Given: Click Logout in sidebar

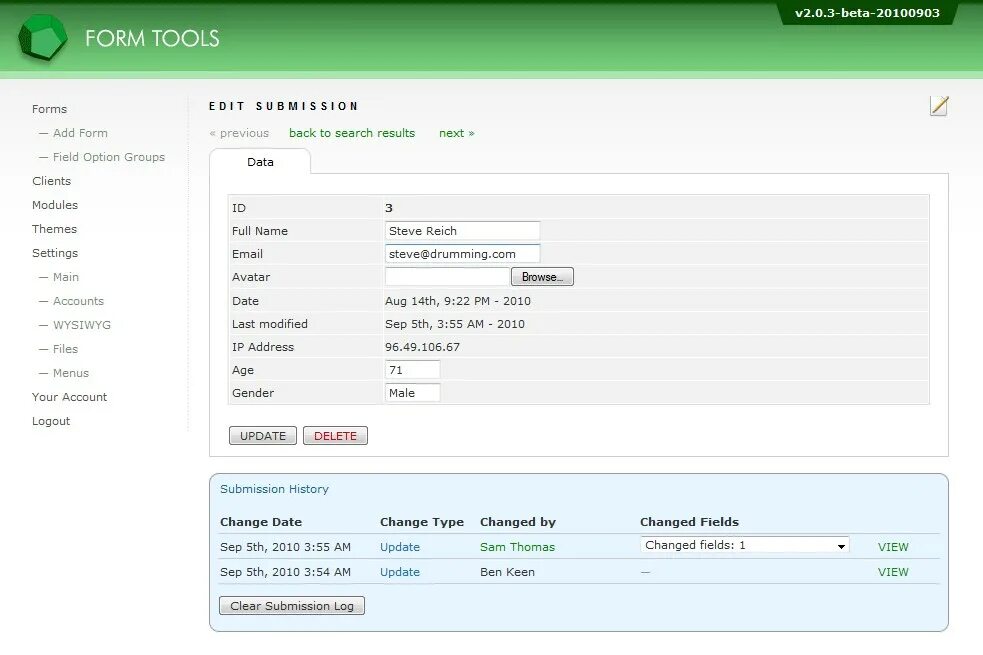Looking at the screenshot, I should [x=51, y=421].
